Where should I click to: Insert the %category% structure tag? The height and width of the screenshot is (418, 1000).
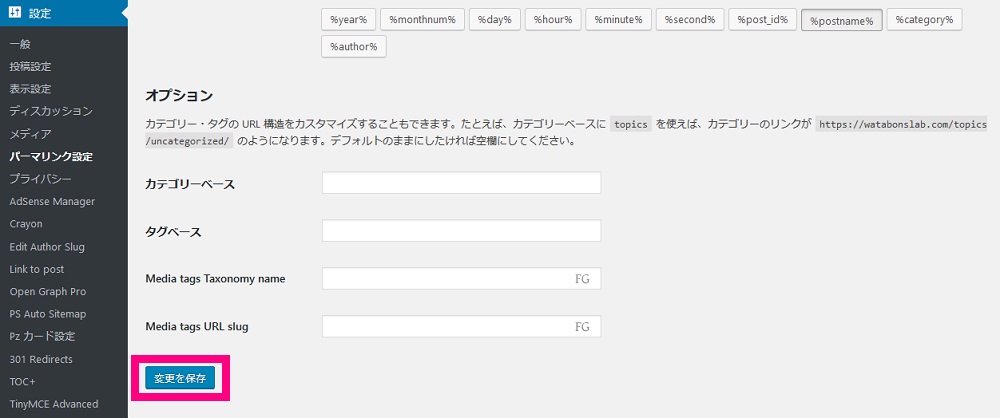coord(924,20)
